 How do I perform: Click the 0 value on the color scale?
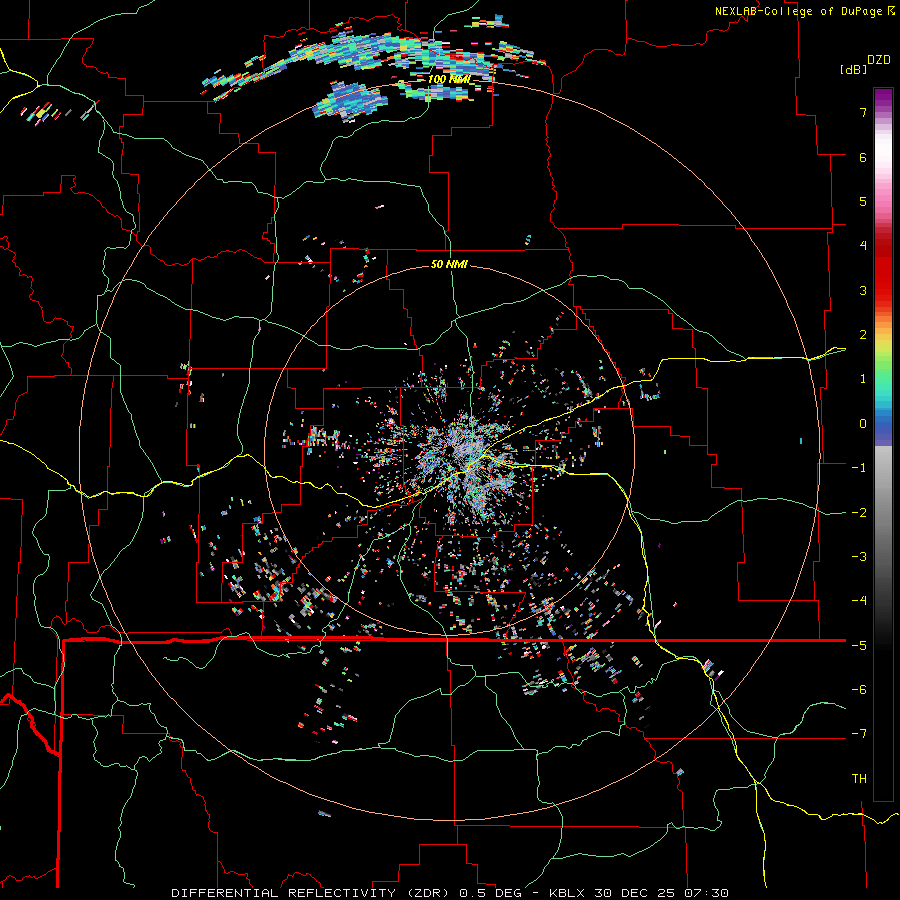(x=863, y=424)
